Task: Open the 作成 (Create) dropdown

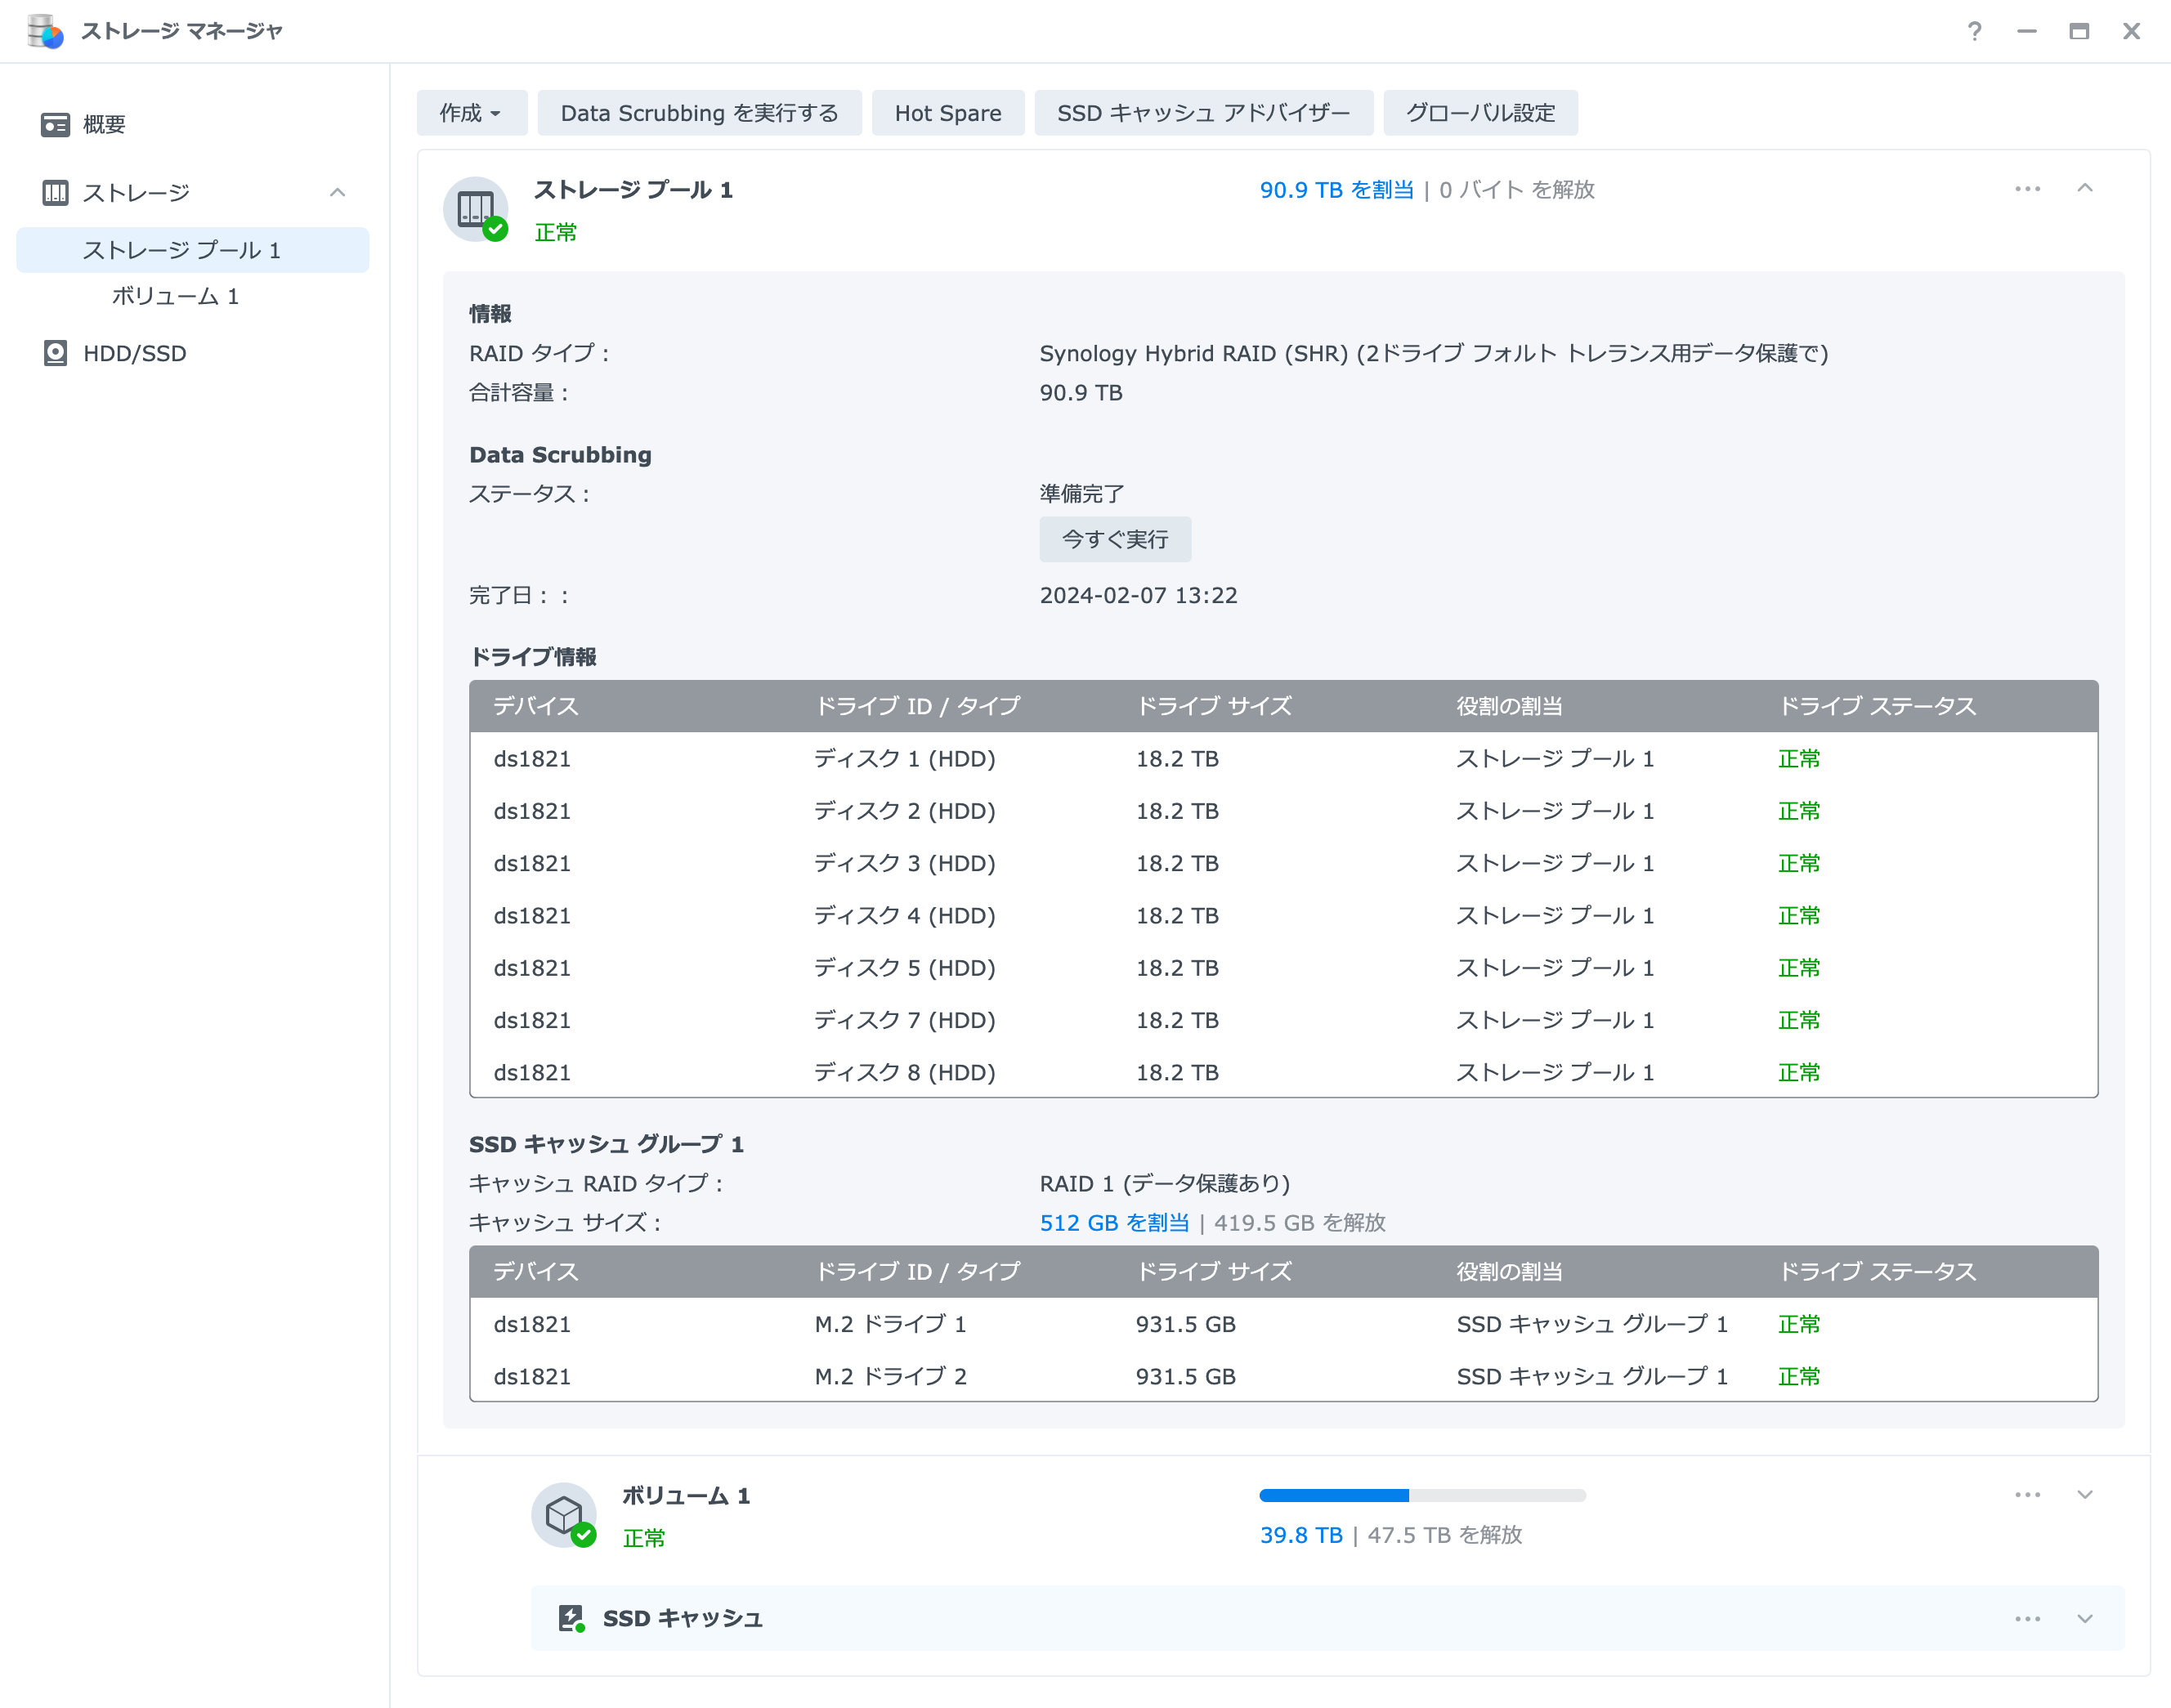Action: pyautogui.click(x=471, y=113)
